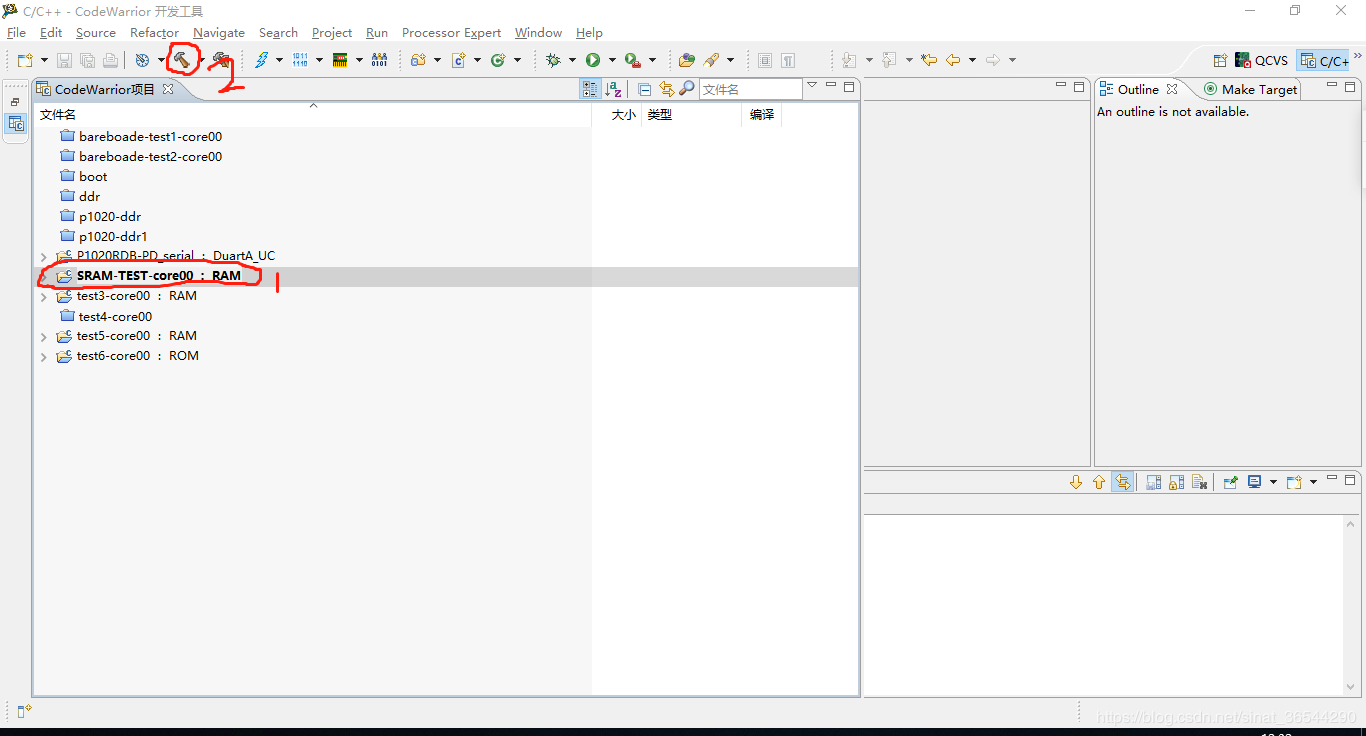This screenshot has width=1366, height=736.
Task: Click the yellow Back arrow icon
Action: (953, 60)
